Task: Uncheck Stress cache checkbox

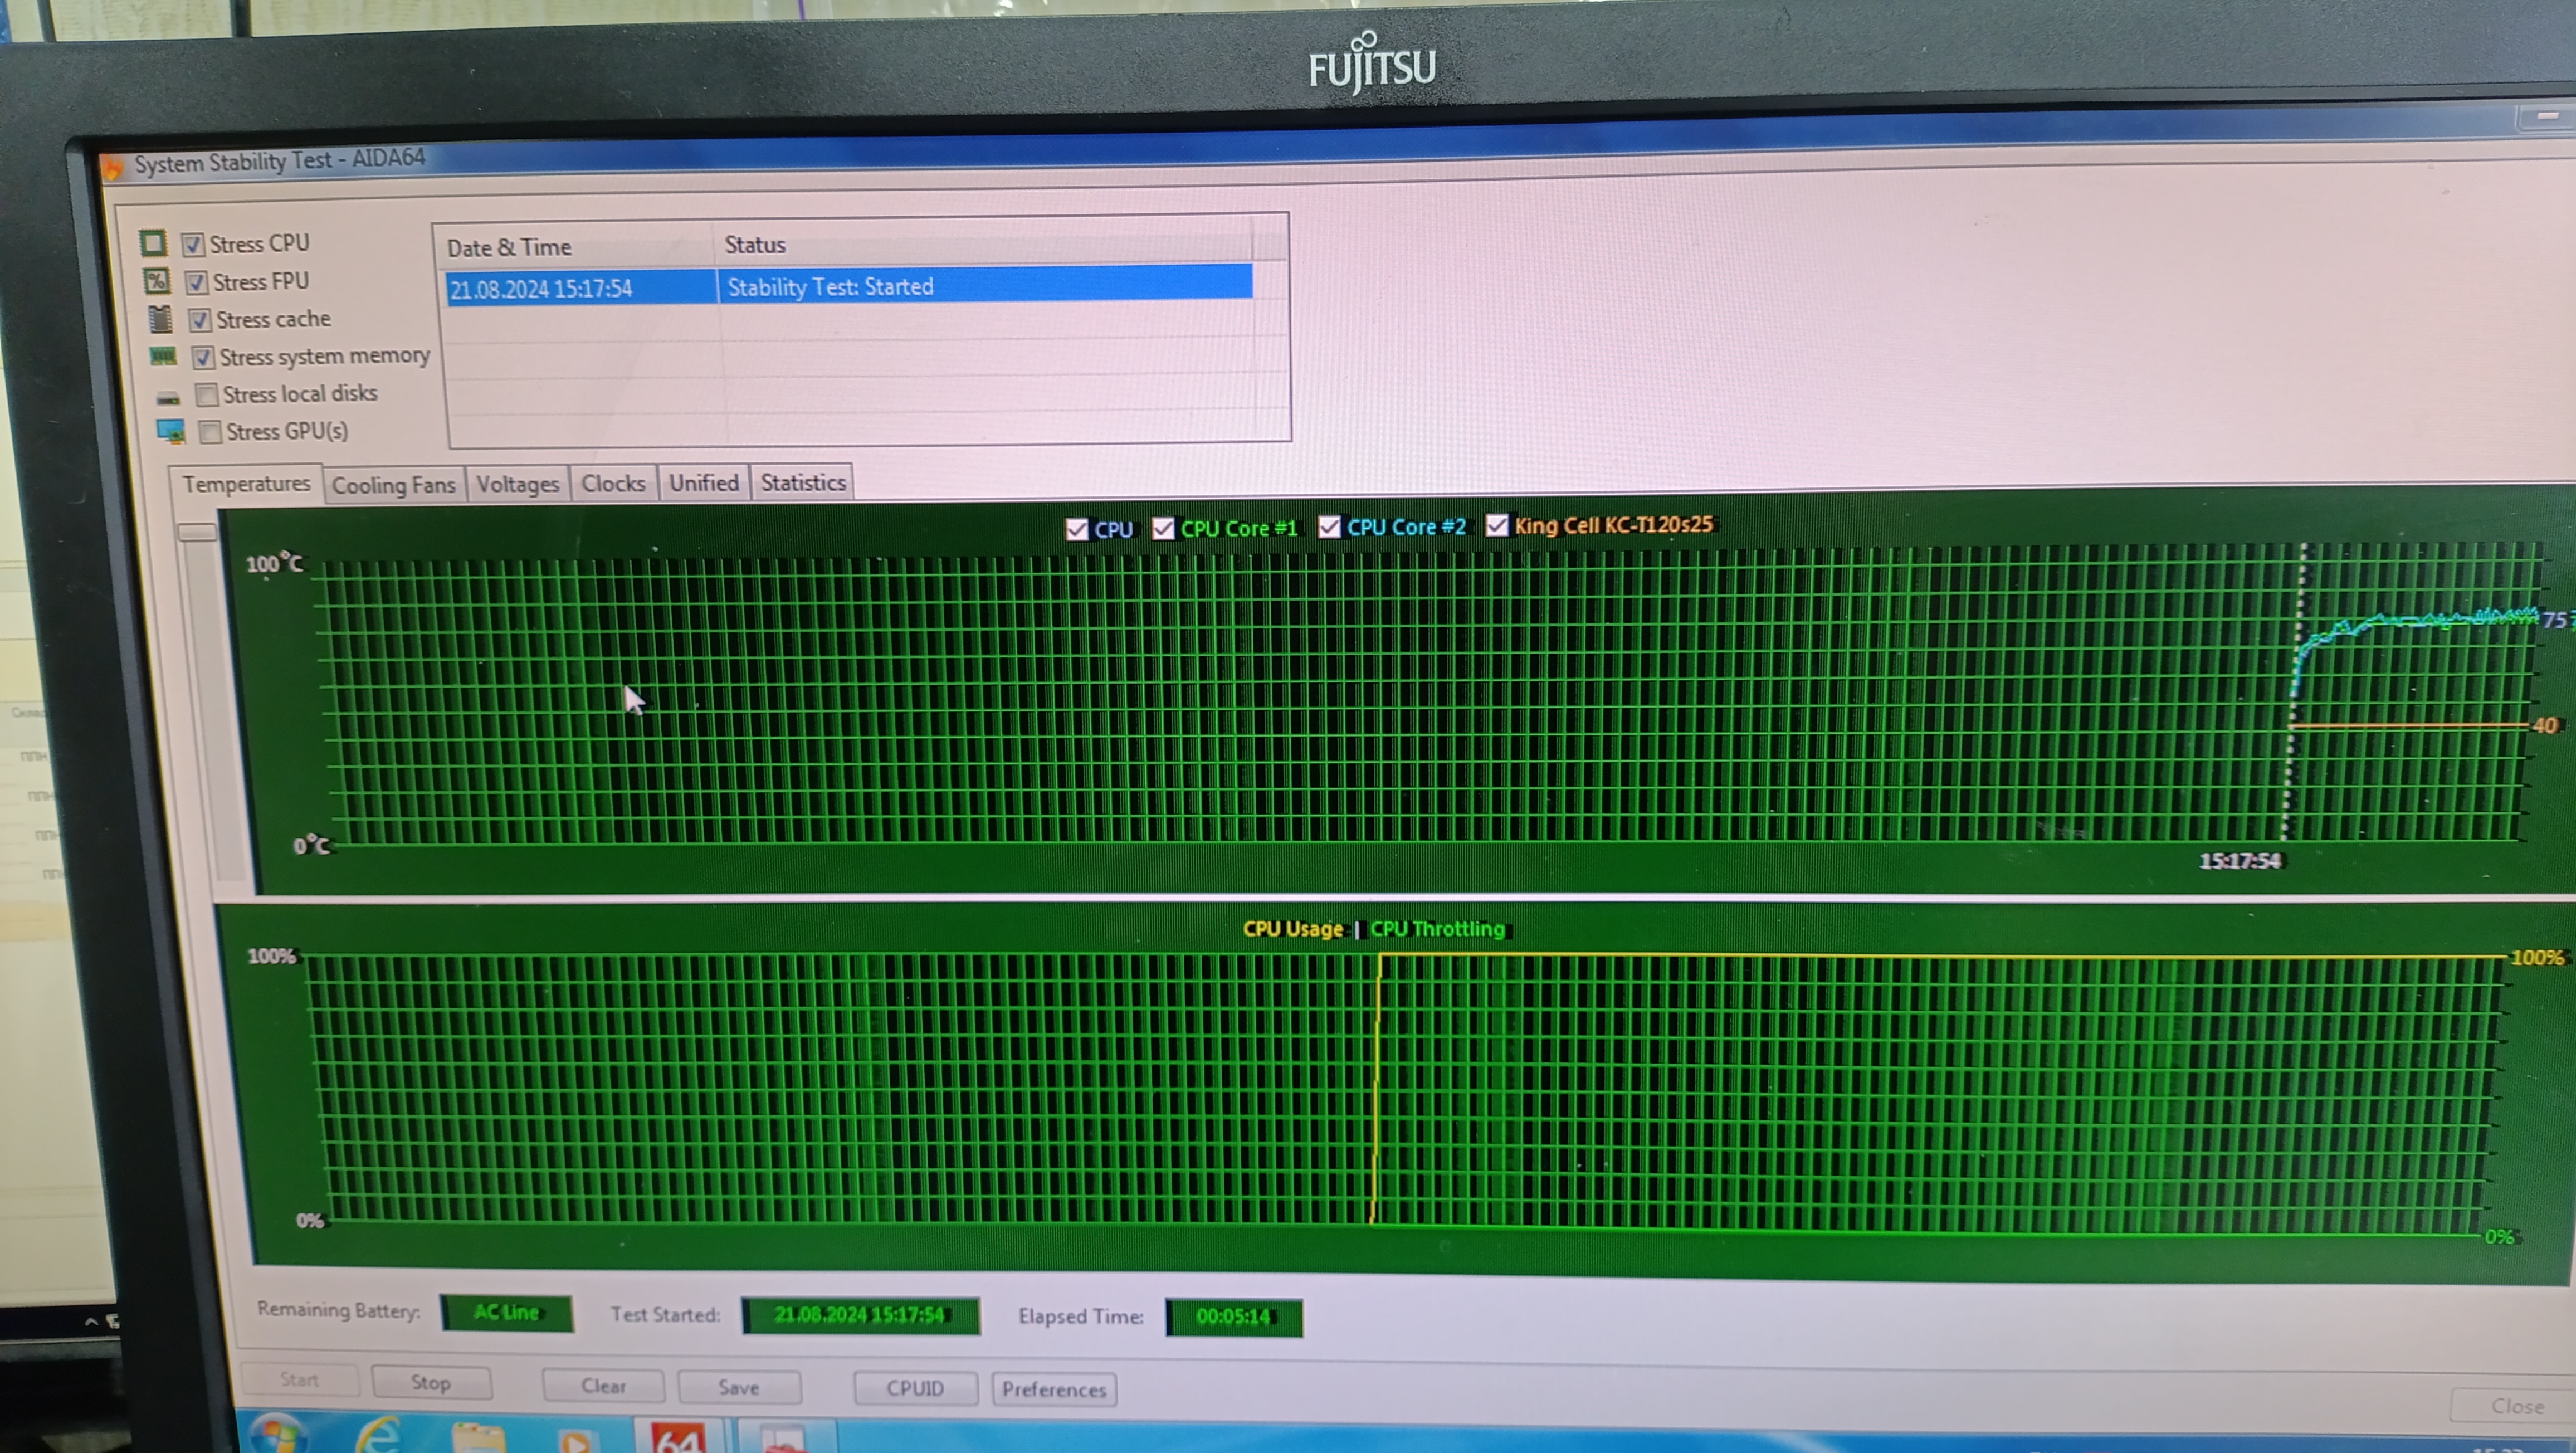Action: [x=200, y=320]
